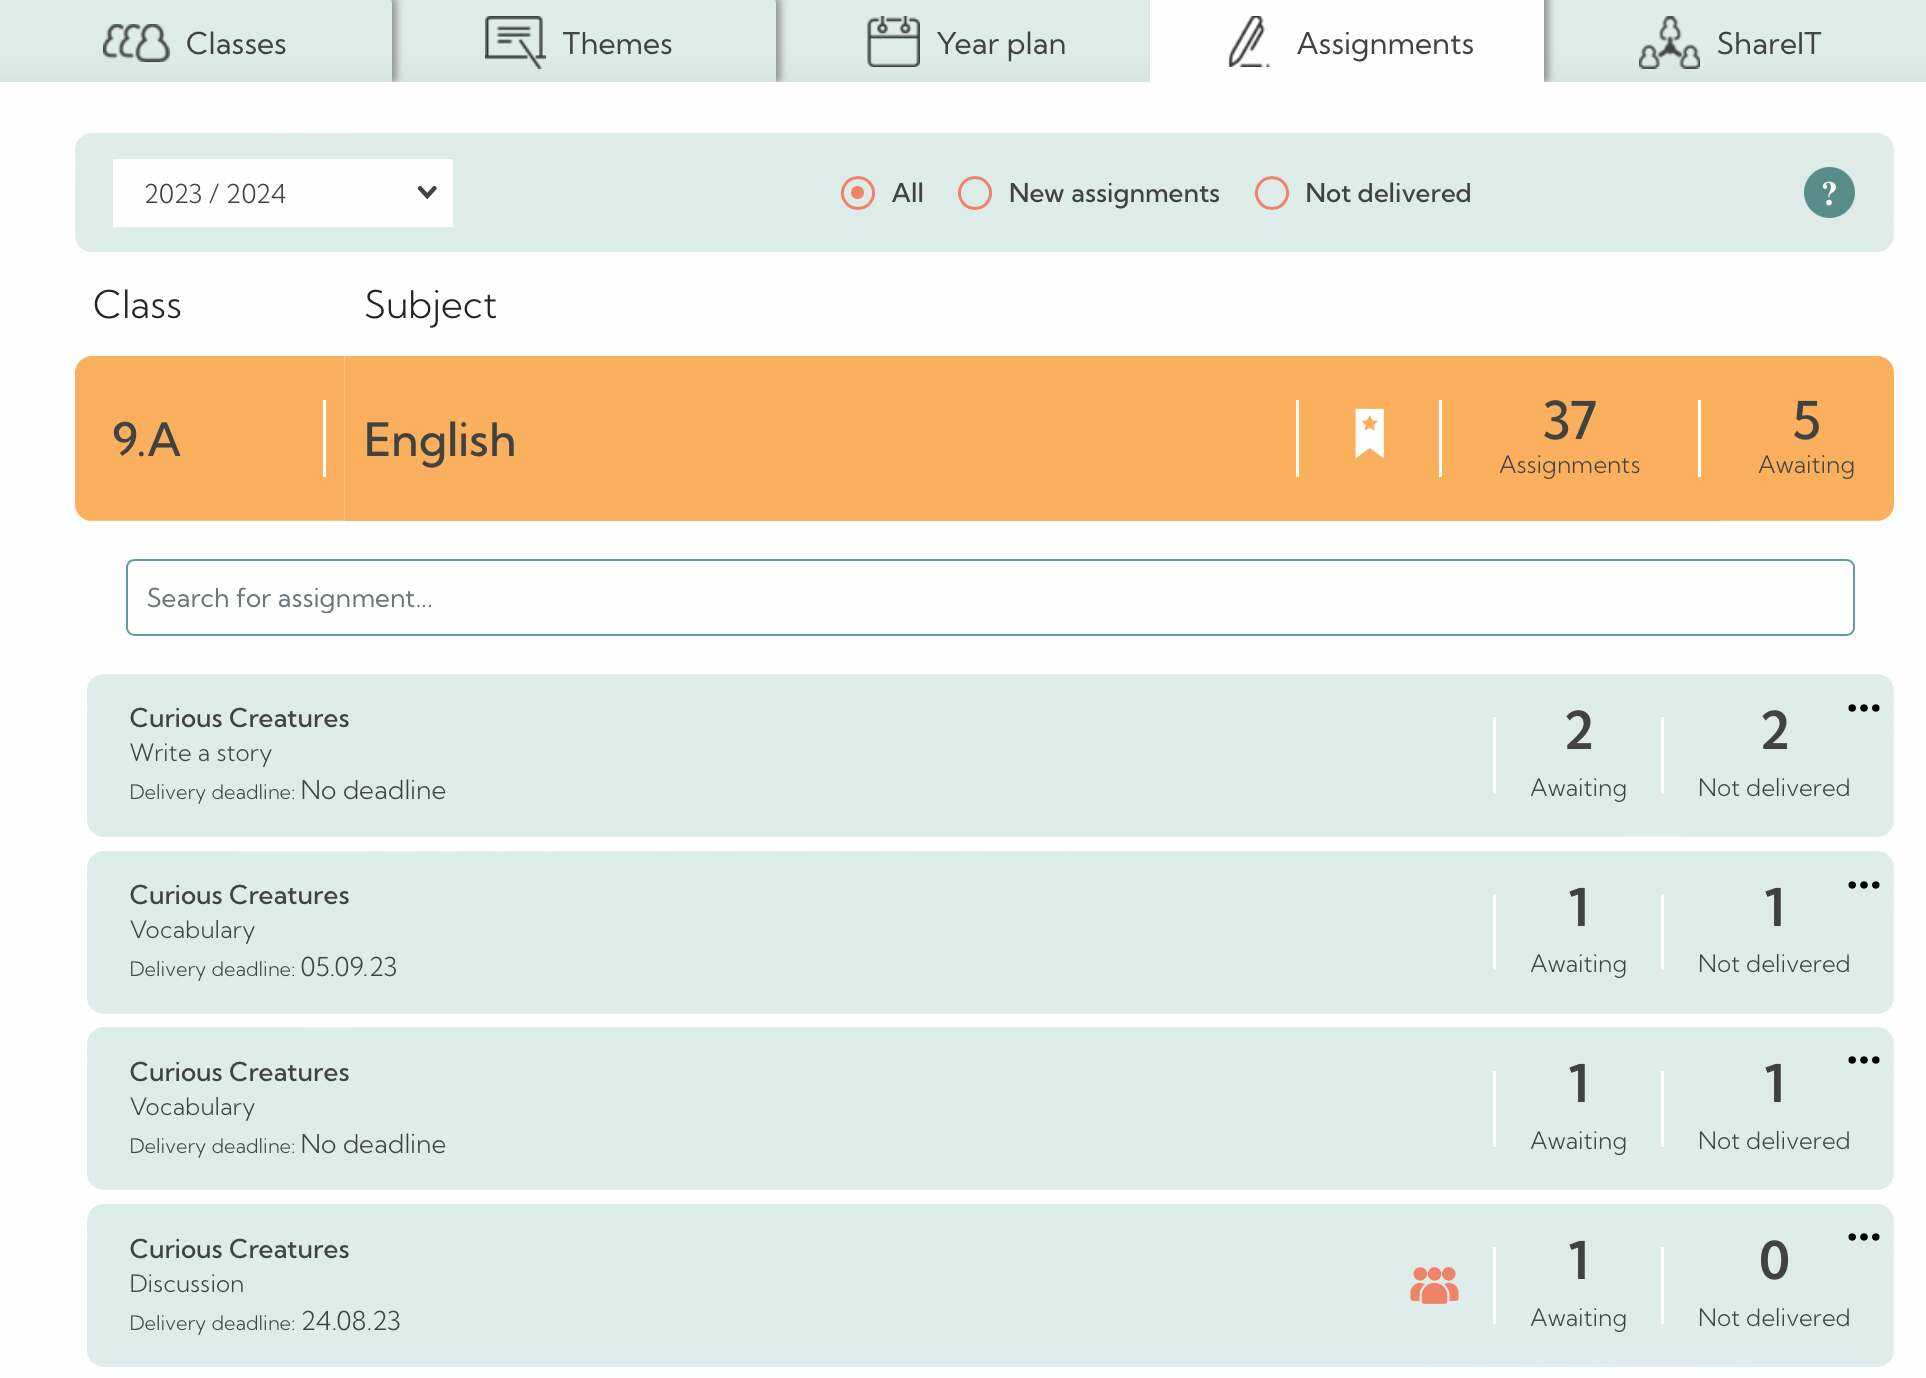Select the All filter radio button
Screen dimensions: 1926x1378
(x=857, y=193)
